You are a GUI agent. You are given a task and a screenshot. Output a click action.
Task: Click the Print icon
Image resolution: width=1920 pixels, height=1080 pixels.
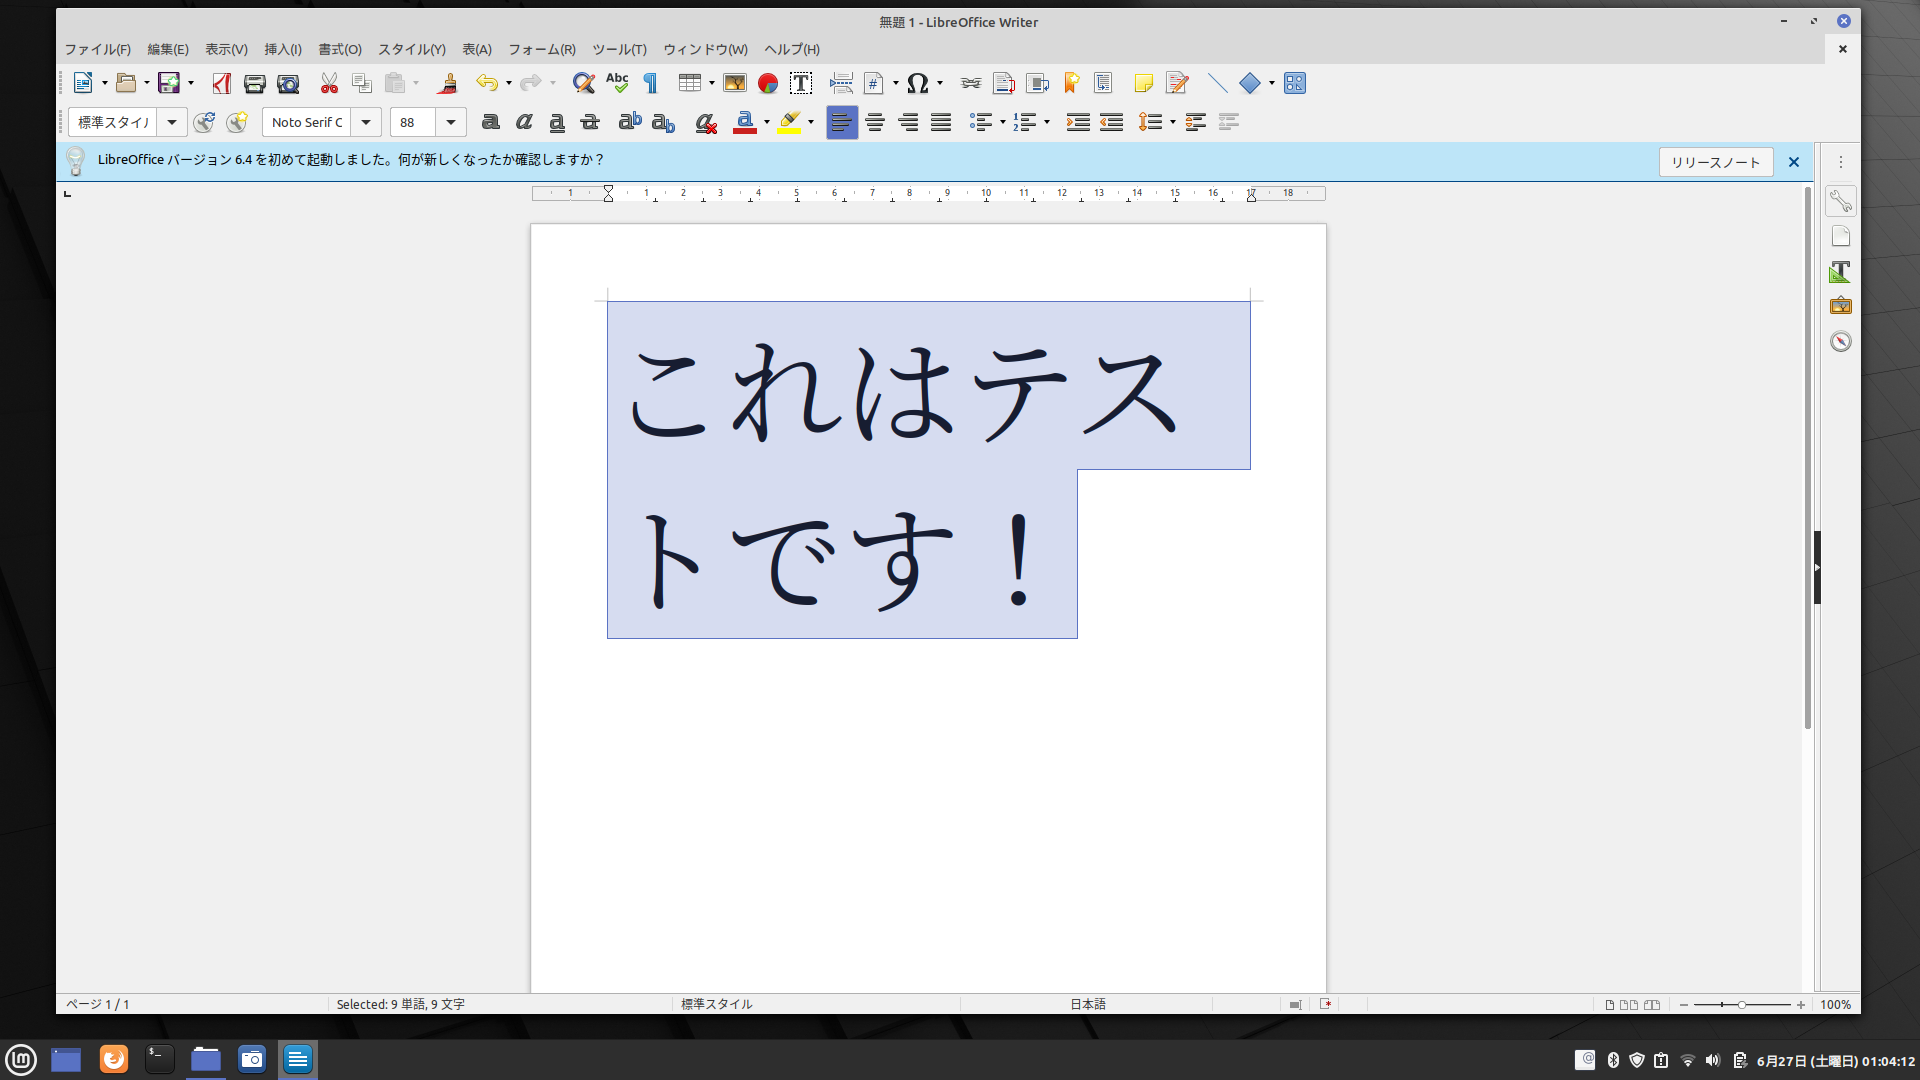tap(255, 83)
